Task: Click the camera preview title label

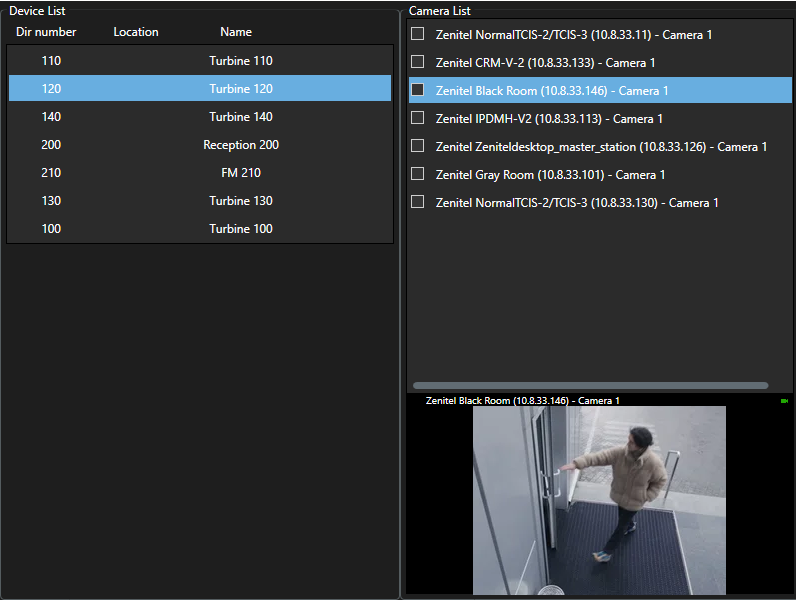Action: click(x=522, y=401)
